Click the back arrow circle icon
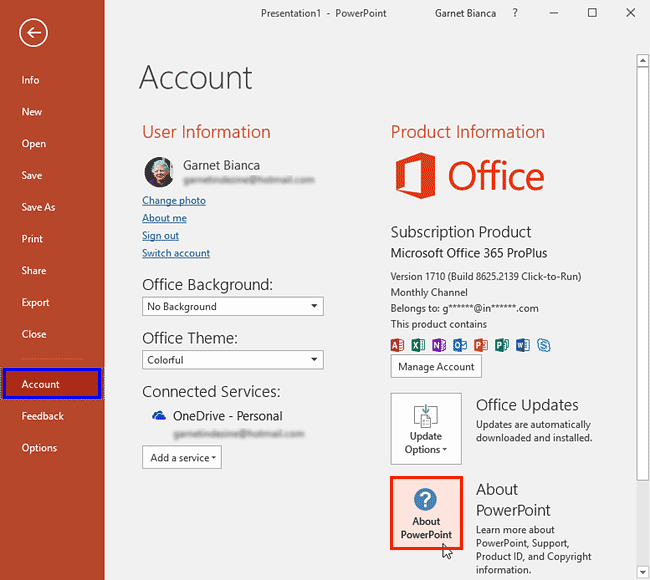The image size is (650, 580). coord(33,32)
